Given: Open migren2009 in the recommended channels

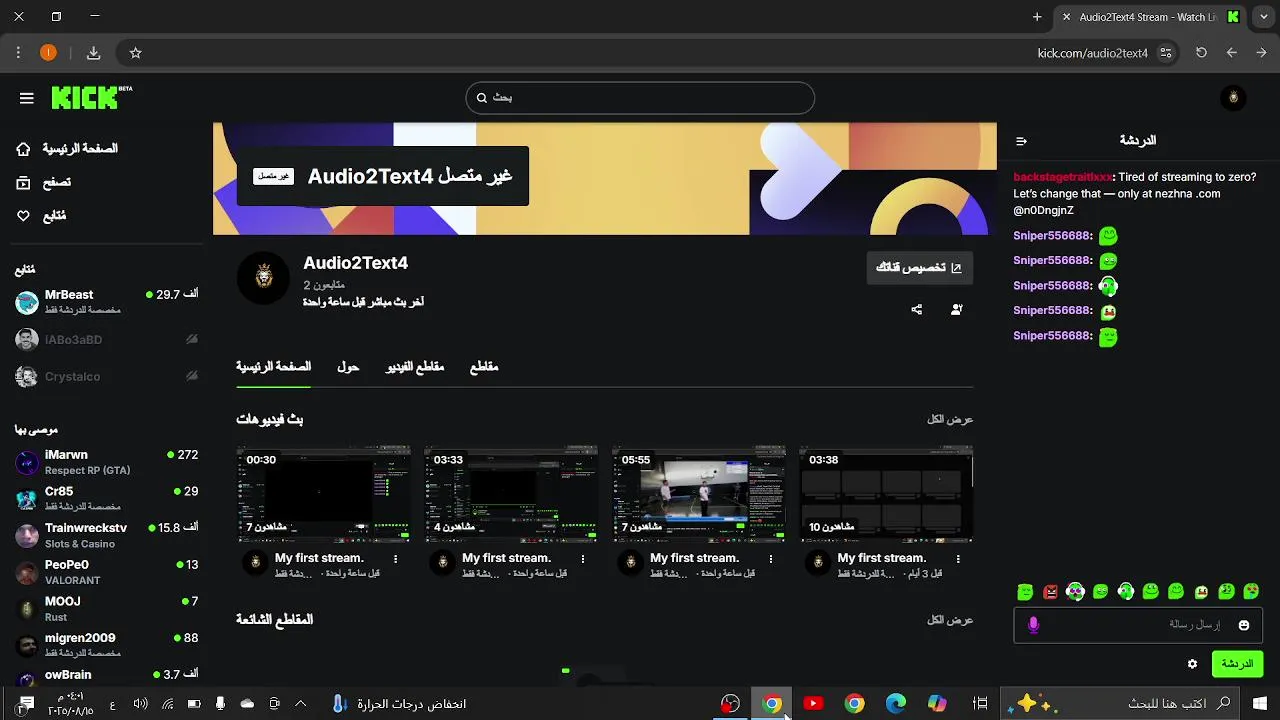Looking at the screenshot, I should point(106,645).
